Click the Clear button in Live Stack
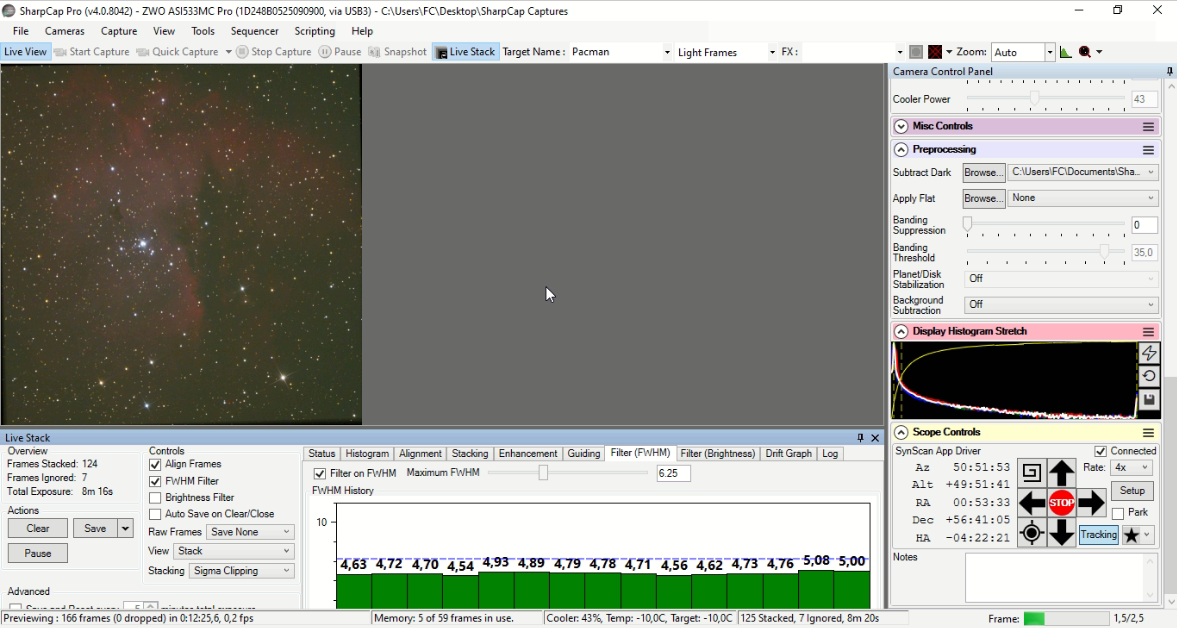 pos(38,528)
